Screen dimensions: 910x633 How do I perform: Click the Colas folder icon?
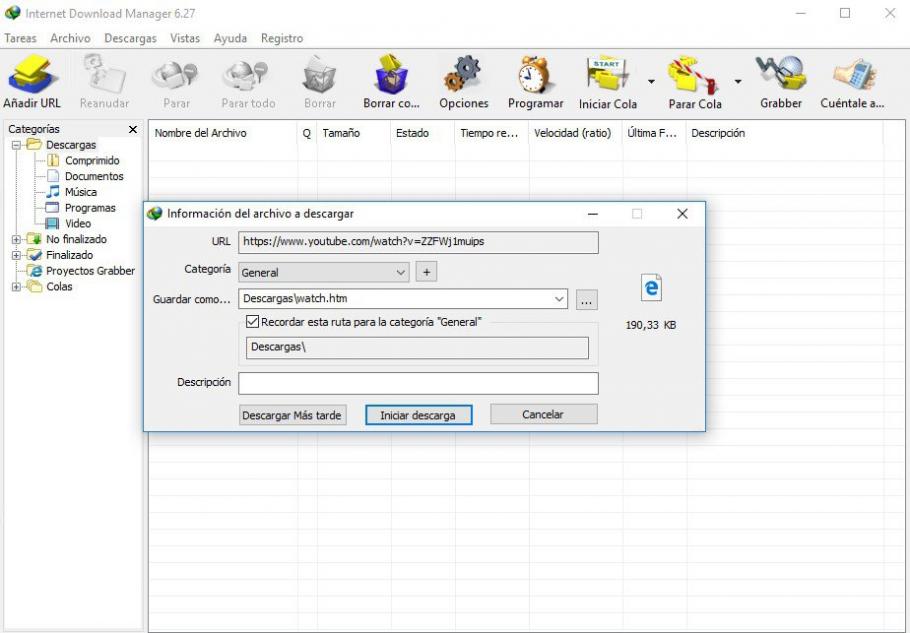click(x=34, y=287)
